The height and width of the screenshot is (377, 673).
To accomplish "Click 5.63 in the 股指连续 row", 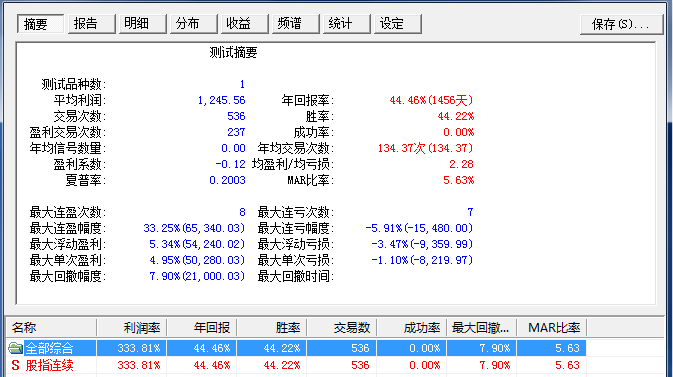I will pos(567,365).
